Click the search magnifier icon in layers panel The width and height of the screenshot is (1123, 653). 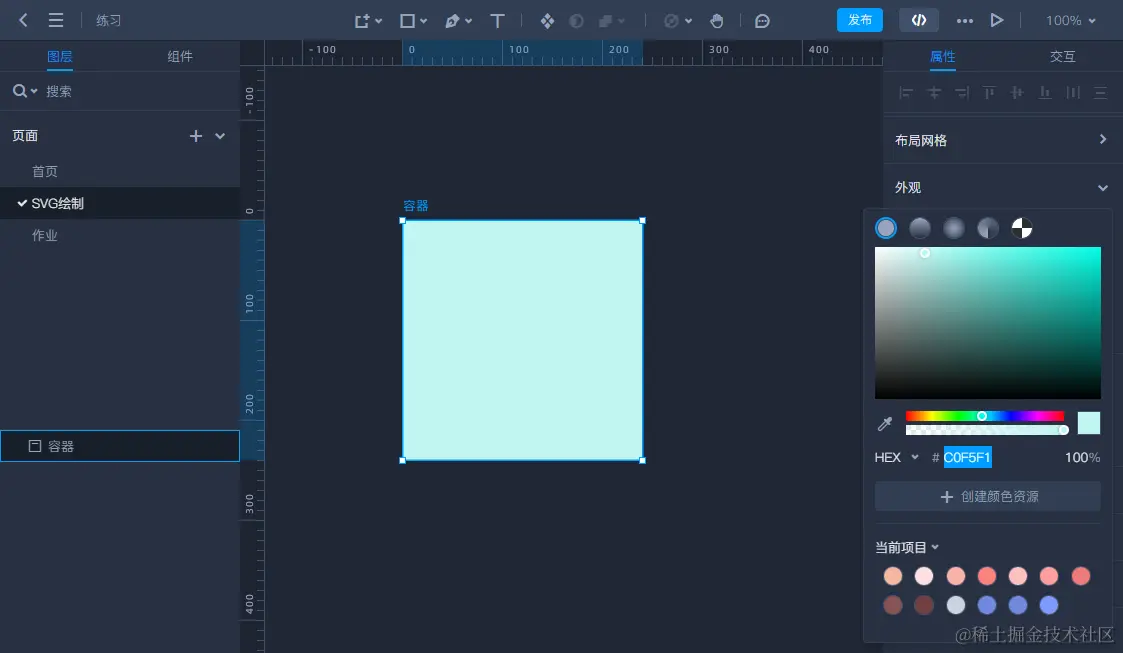(19, 91)
